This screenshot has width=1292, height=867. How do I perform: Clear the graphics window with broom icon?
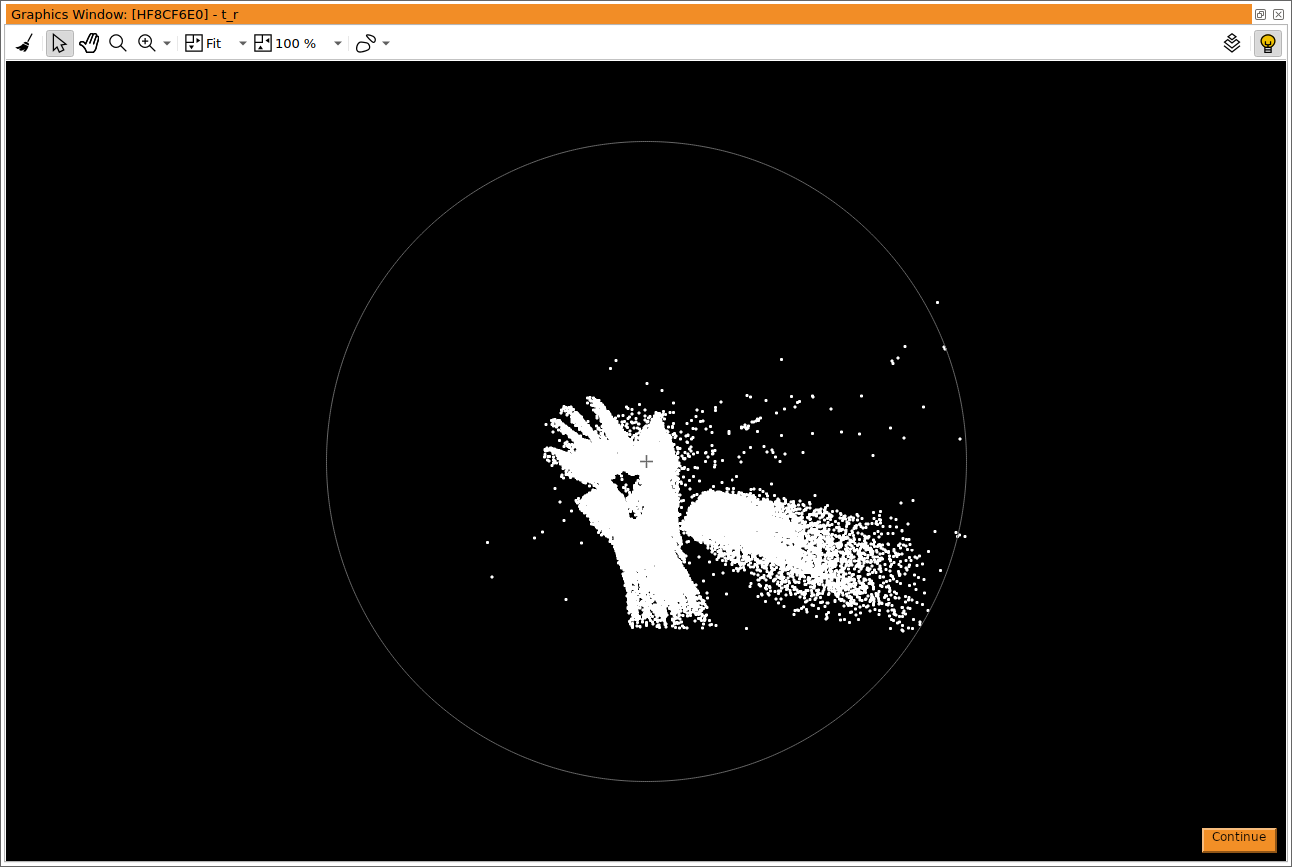25,43
